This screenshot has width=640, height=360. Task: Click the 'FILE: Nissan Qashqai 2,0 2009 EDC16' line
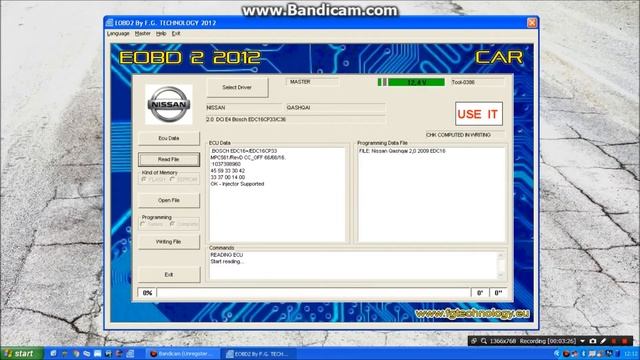(402, 151)
